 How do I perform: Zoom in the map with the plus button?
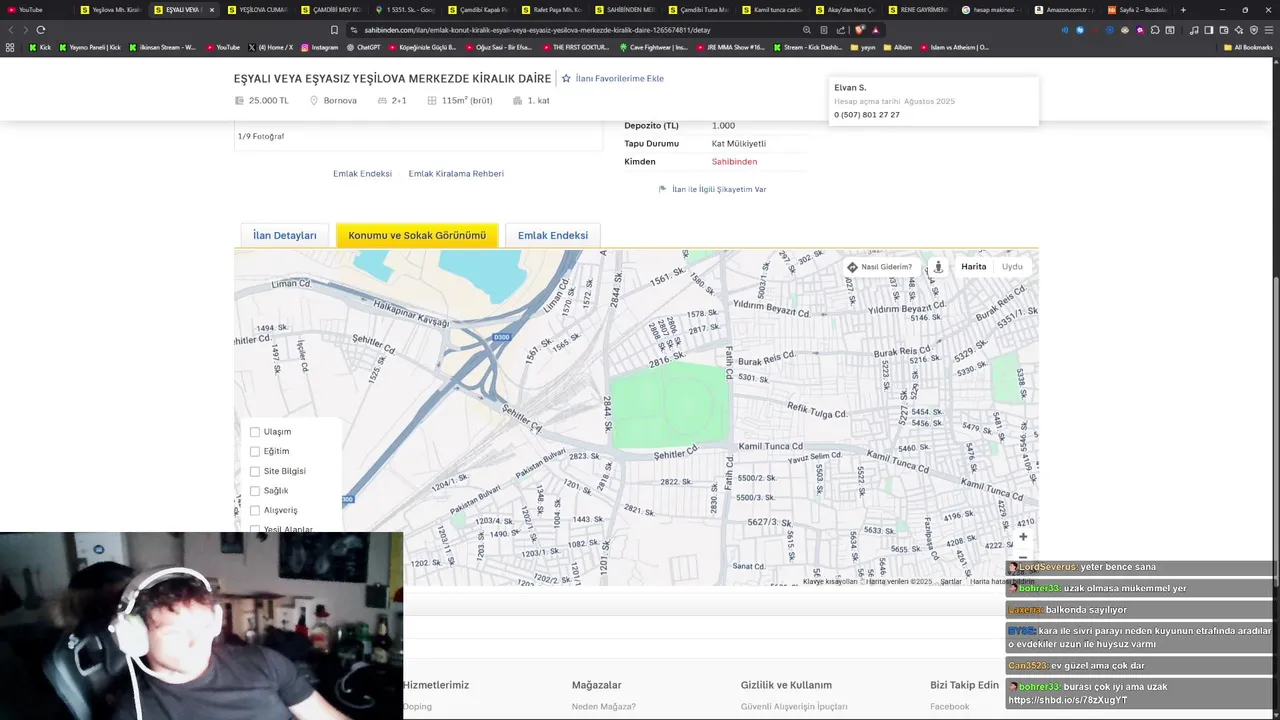[x=1022, y=537]
